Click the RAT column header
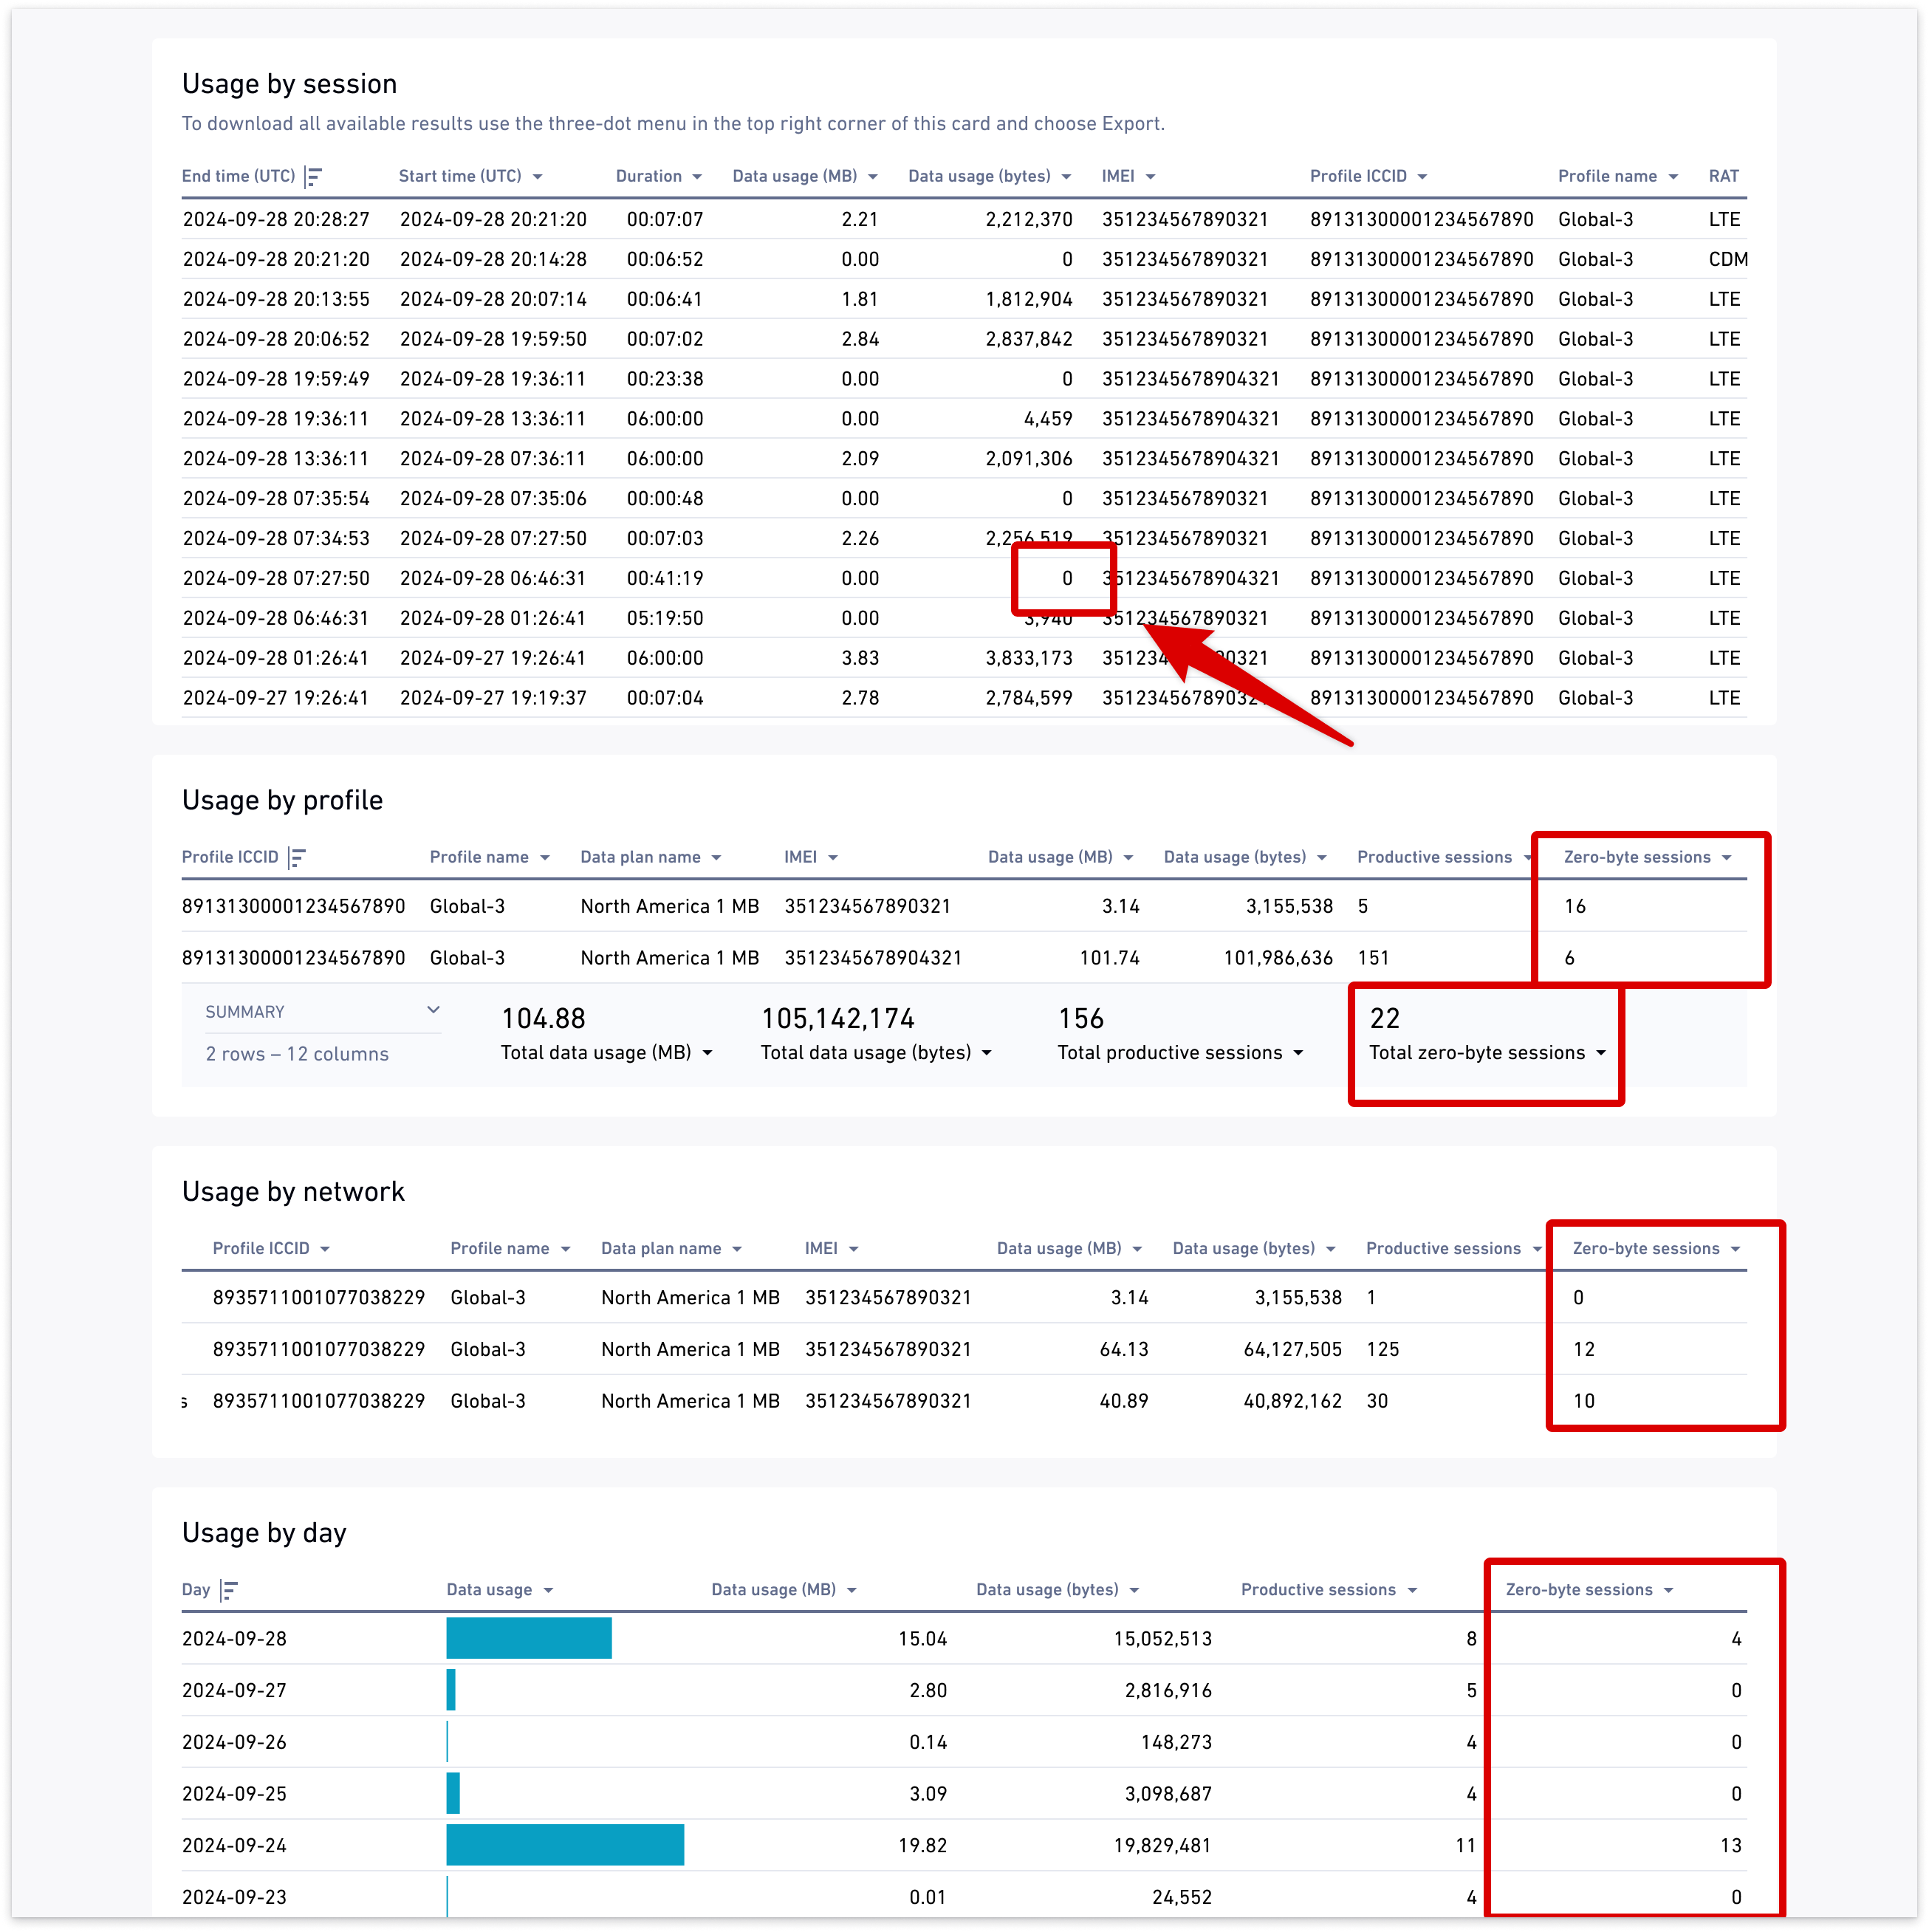Image resolution: width=1929 pixels, height=1932 pixels. point(1723,176)
